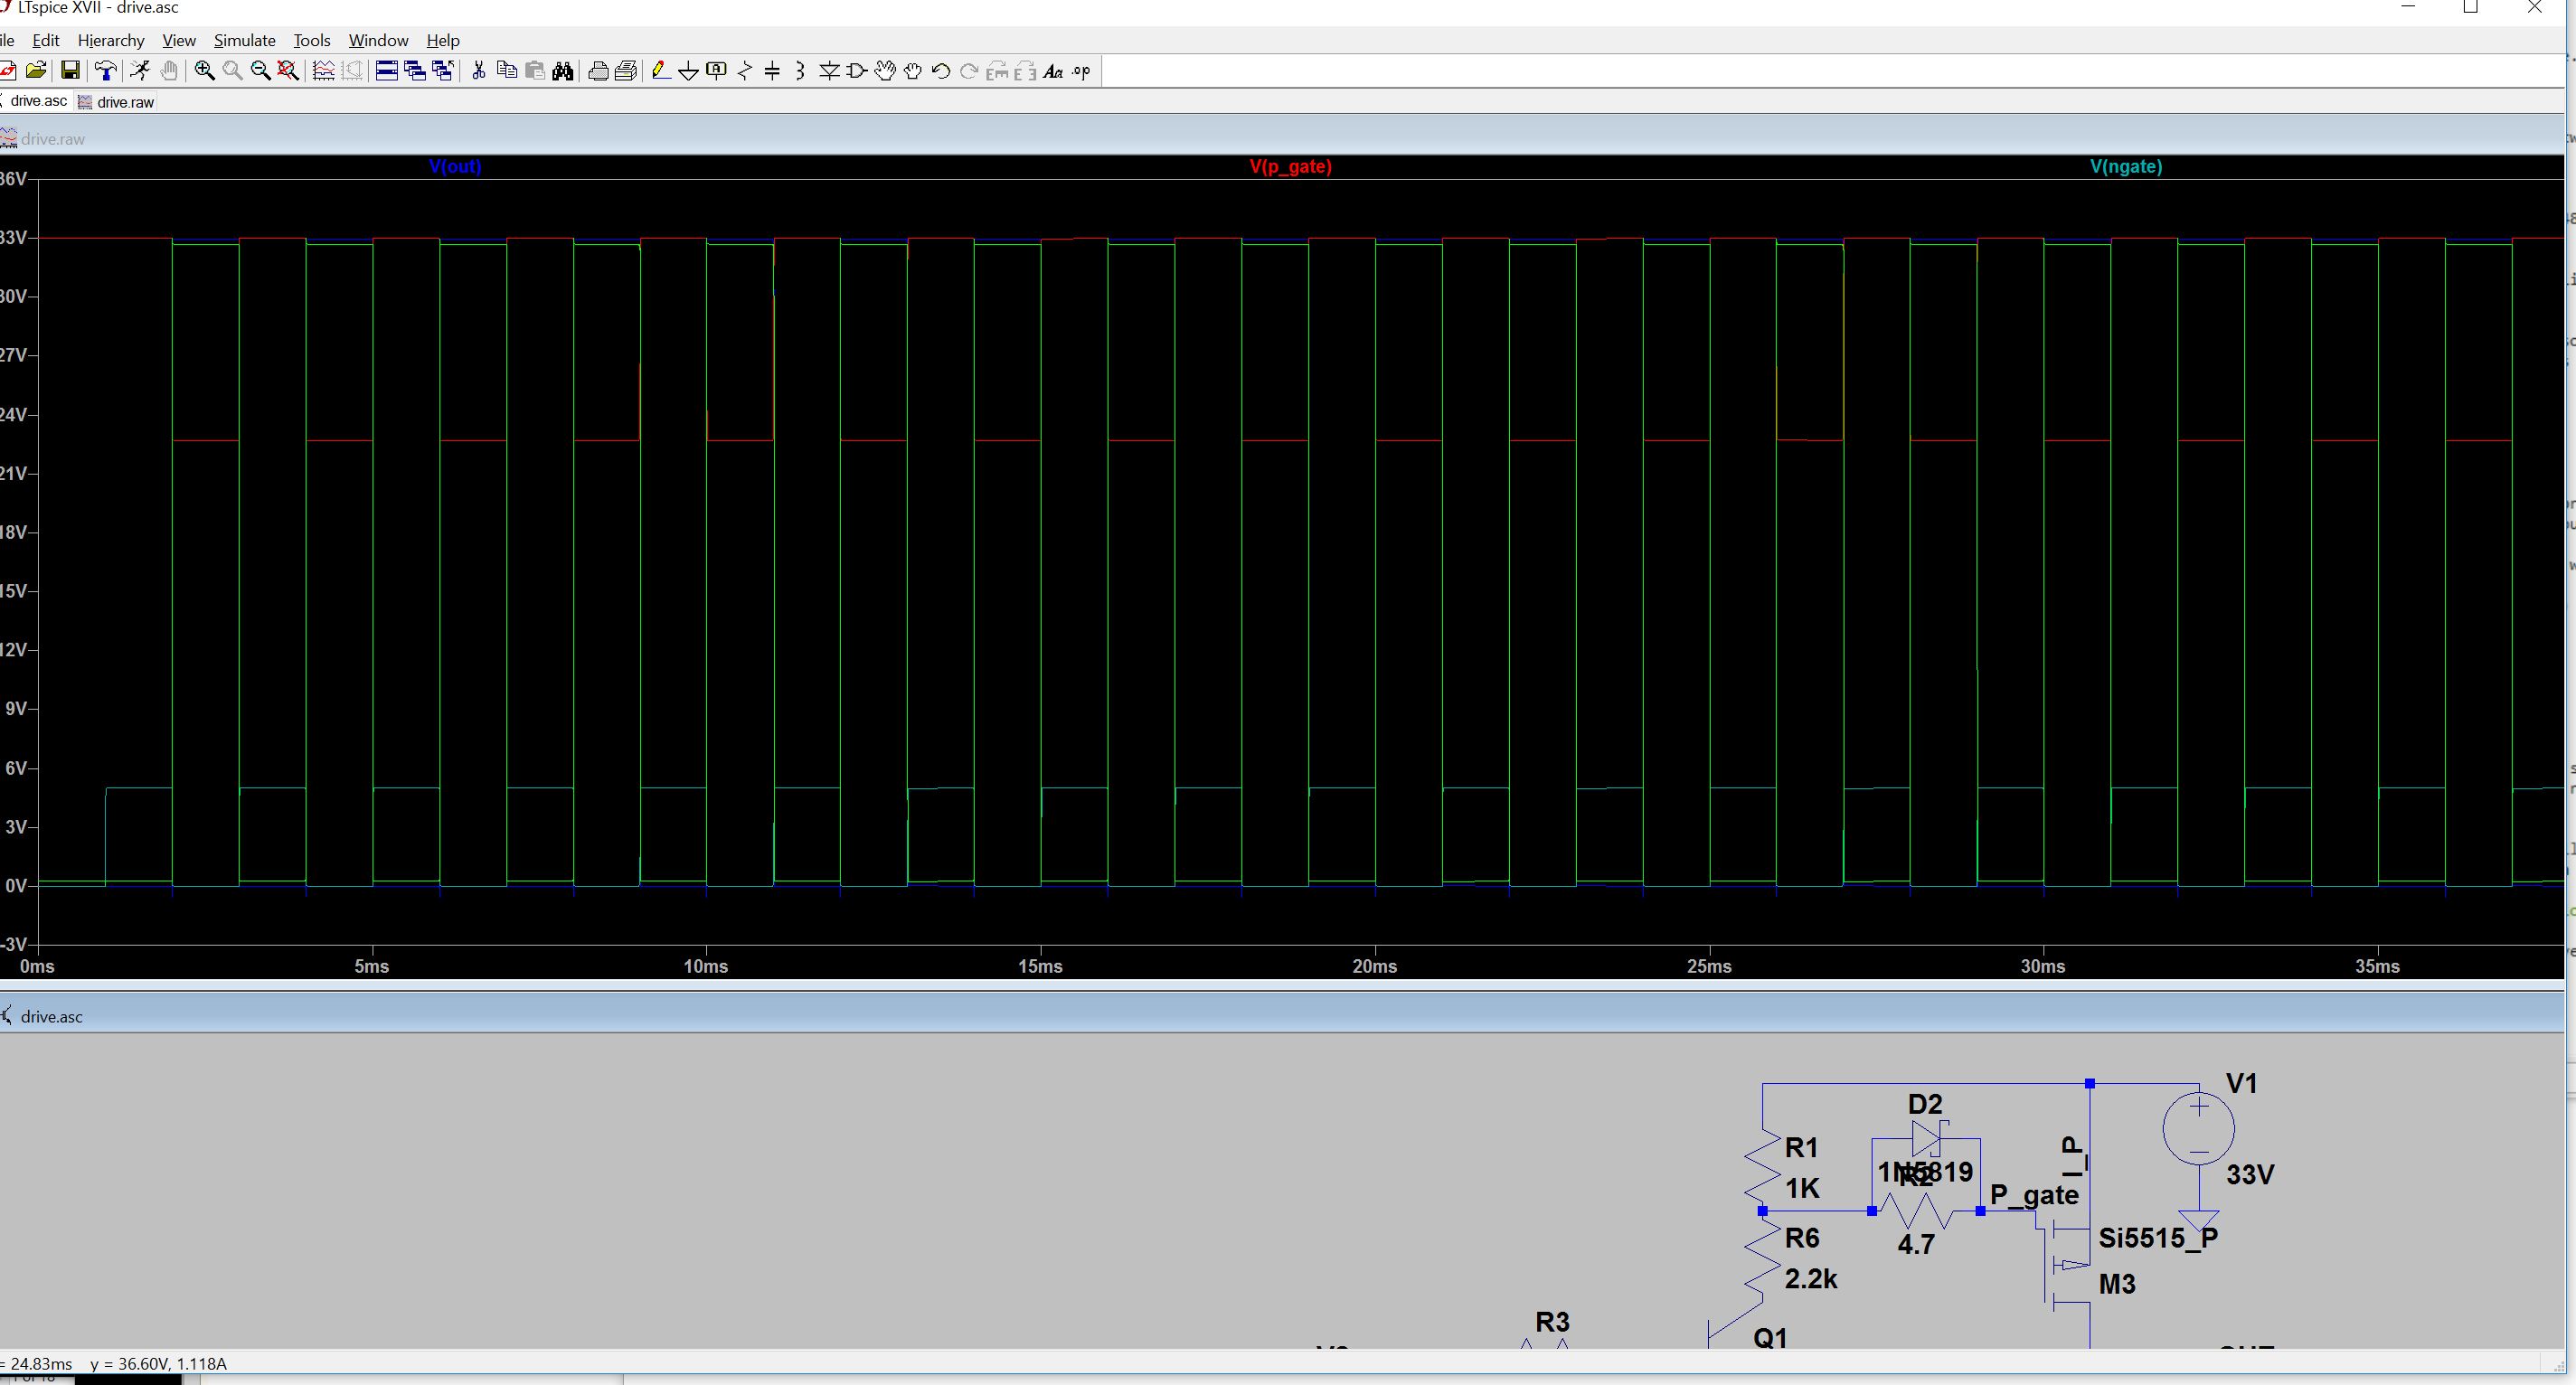Click the 33V vertical axis label
Viewport: 2576px width, 1385px height.
pos(14,237)
